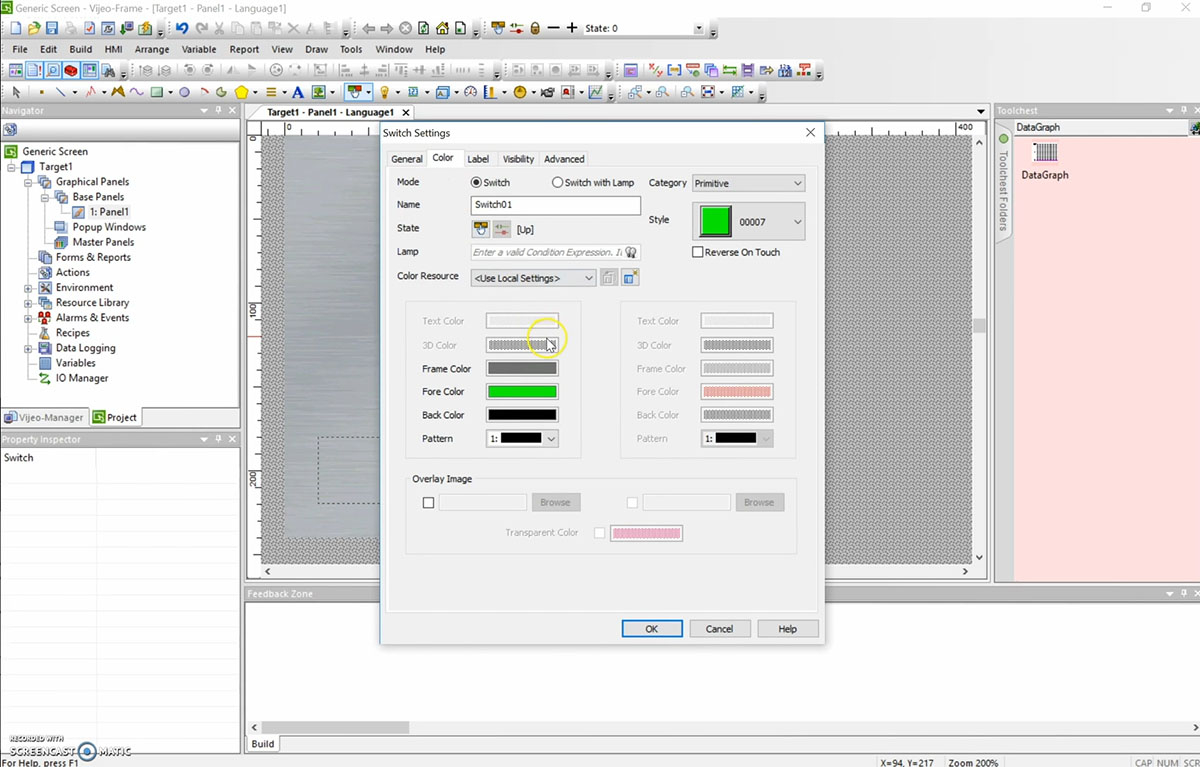Image resolution: width=1200 pixels, height=767 pixels.
Task: Click the Frame Color swatch in left group
Action: 522,368
